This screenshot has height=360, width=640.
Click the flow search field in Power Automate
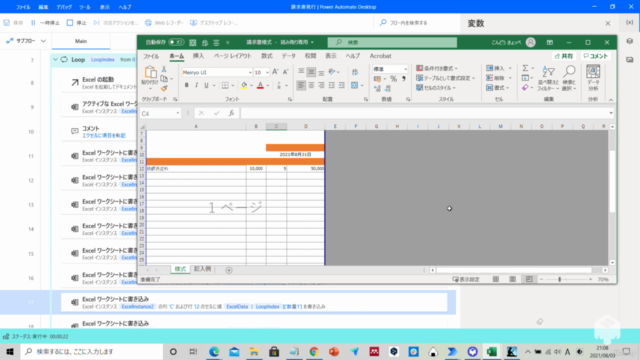(416, 23)
